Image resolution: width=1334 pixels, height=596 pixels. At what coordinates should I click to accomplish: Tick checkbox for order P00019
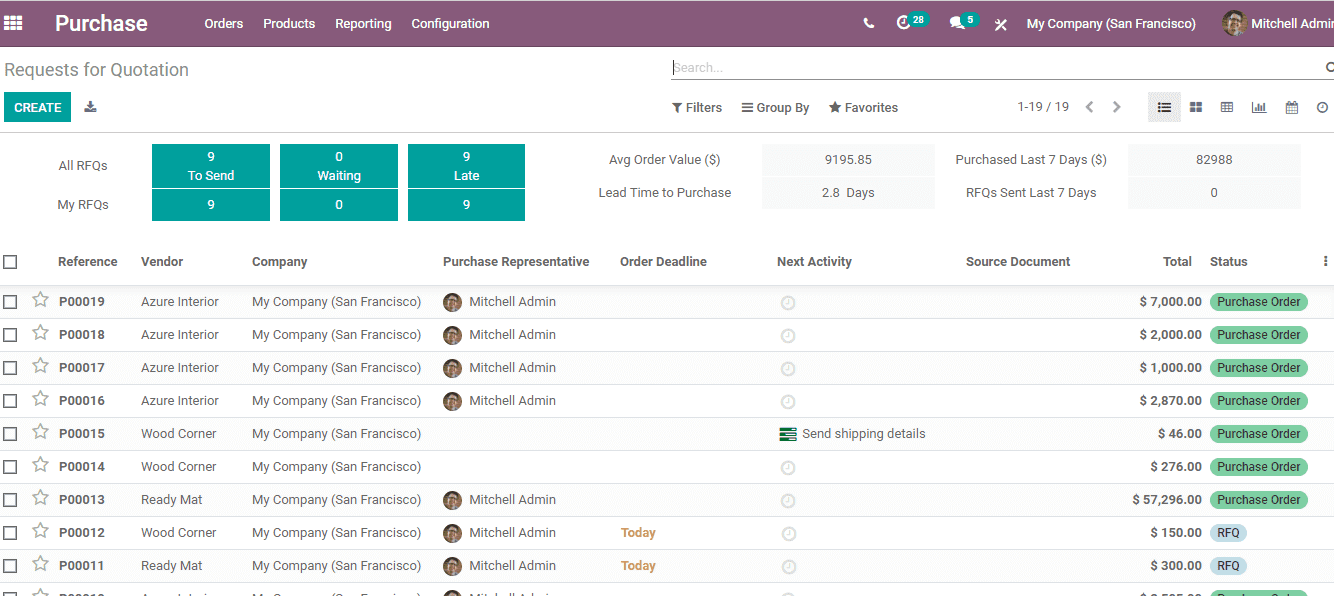[10, 302]
